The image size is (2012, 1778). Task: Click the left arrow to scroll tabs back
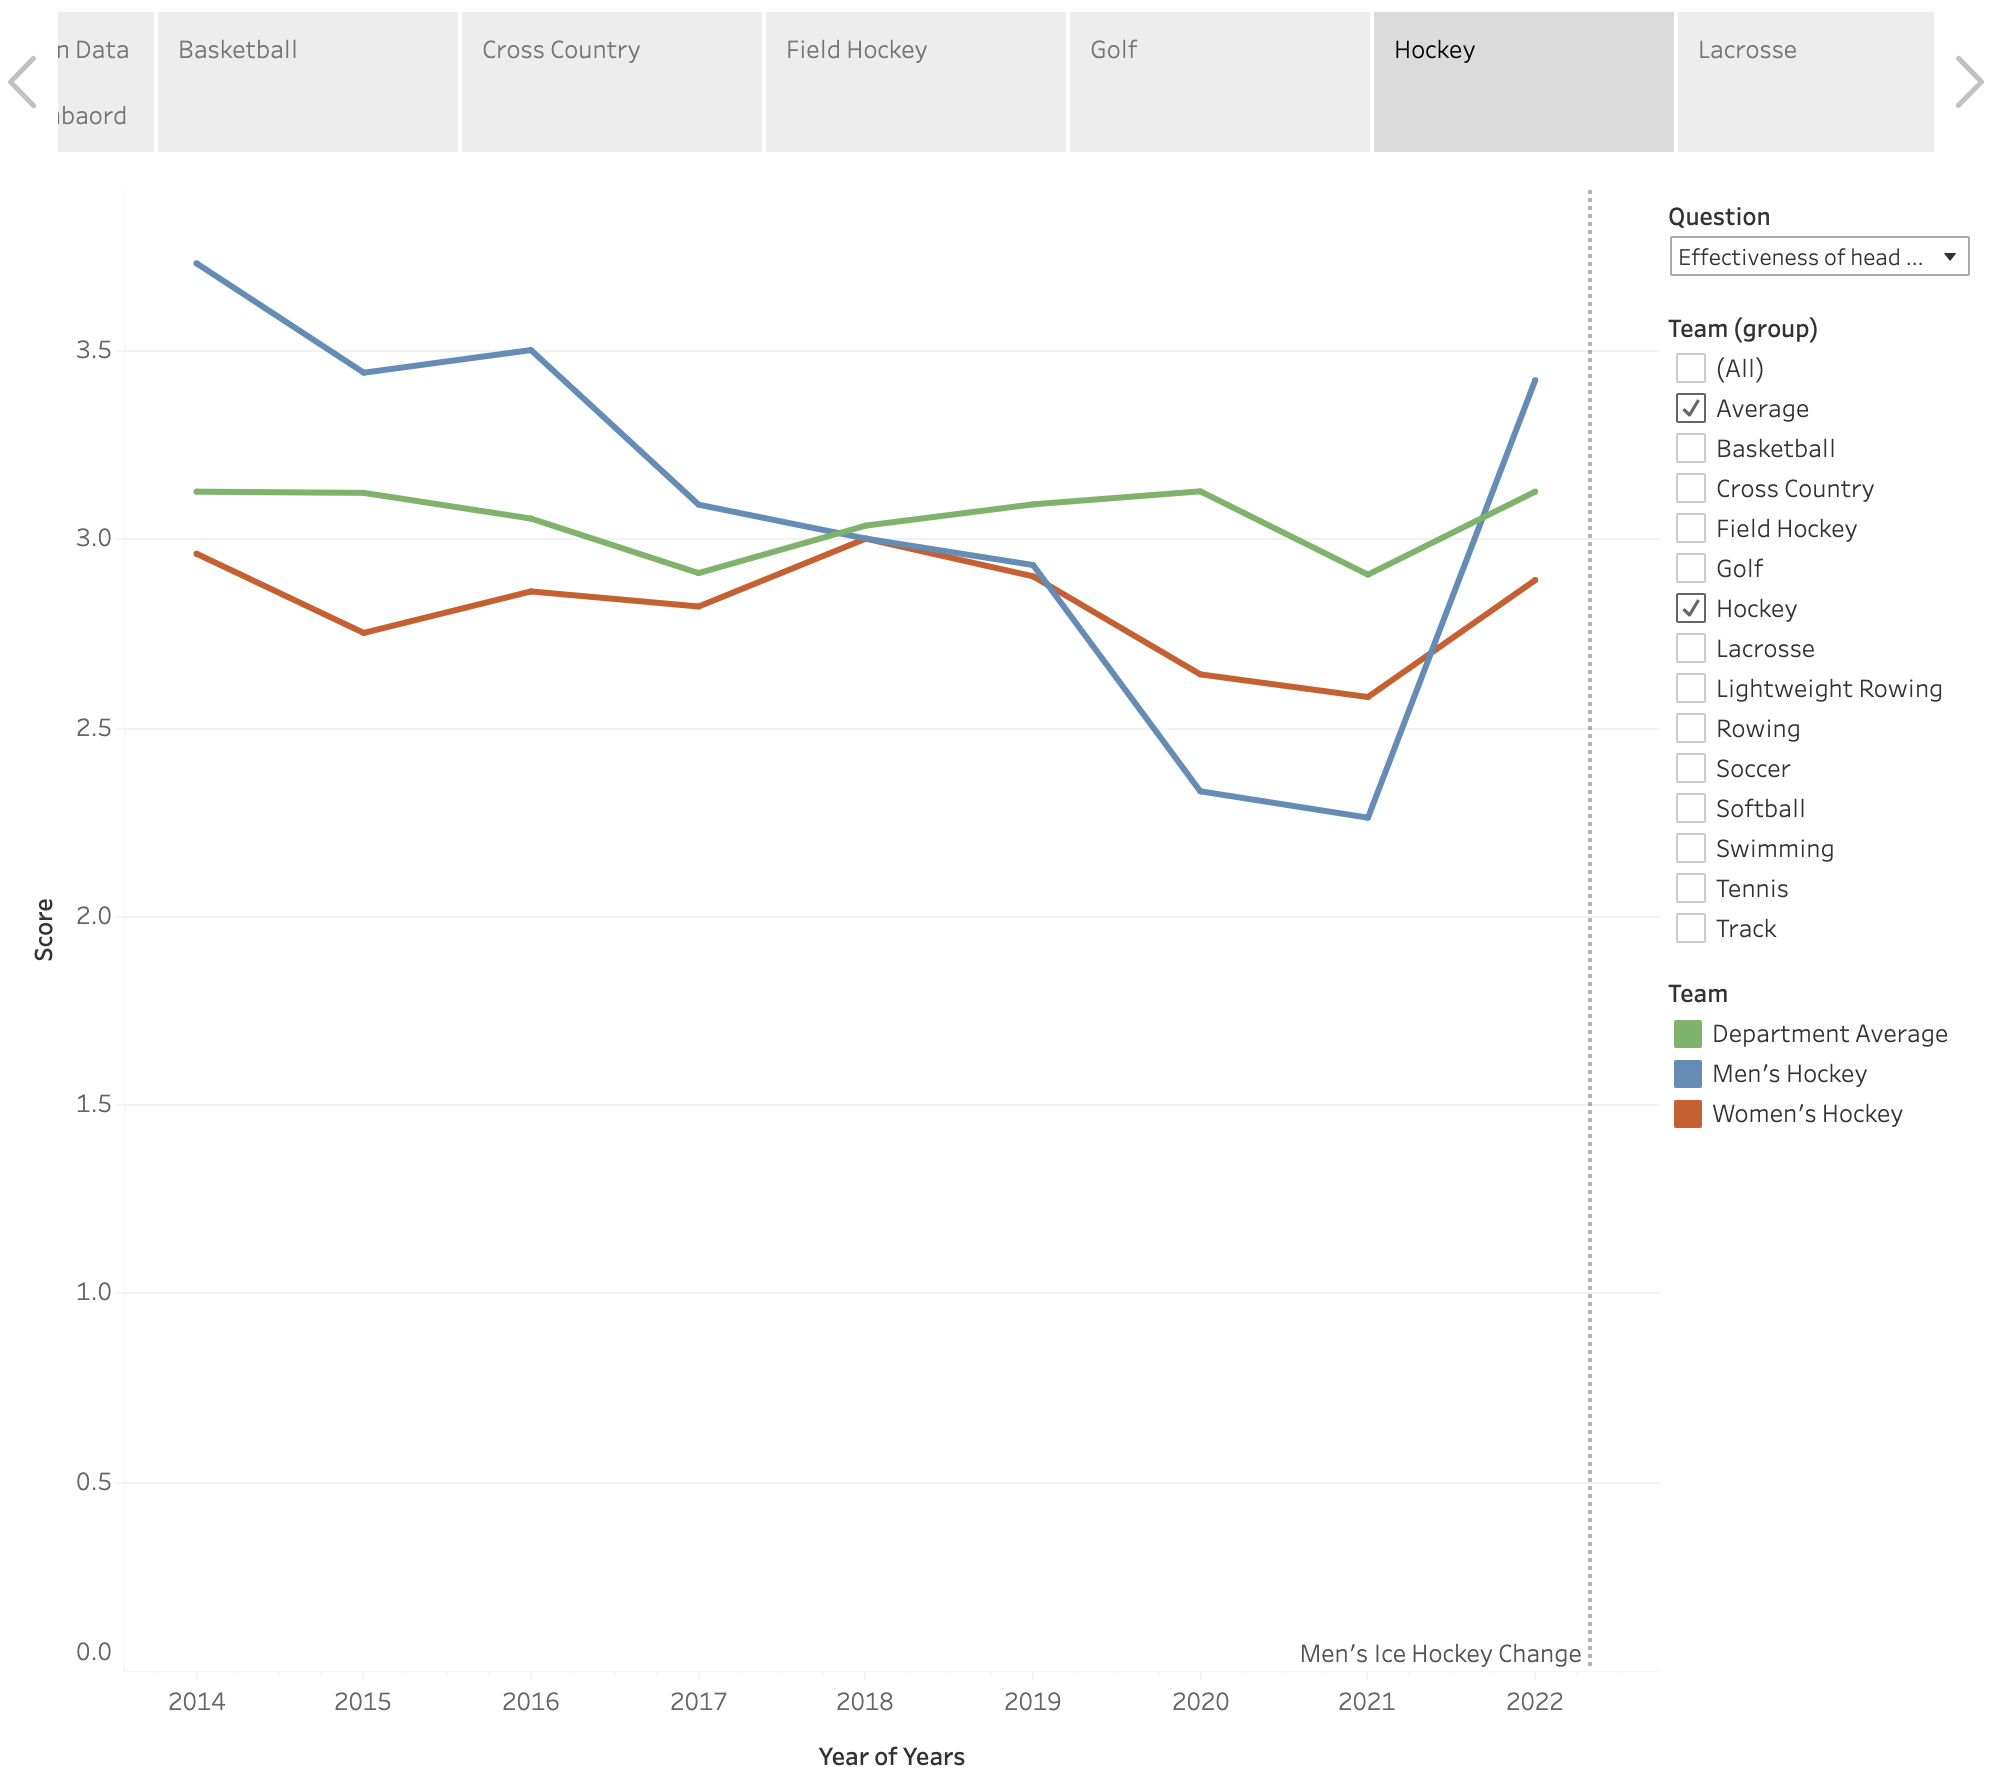(22, 82)
